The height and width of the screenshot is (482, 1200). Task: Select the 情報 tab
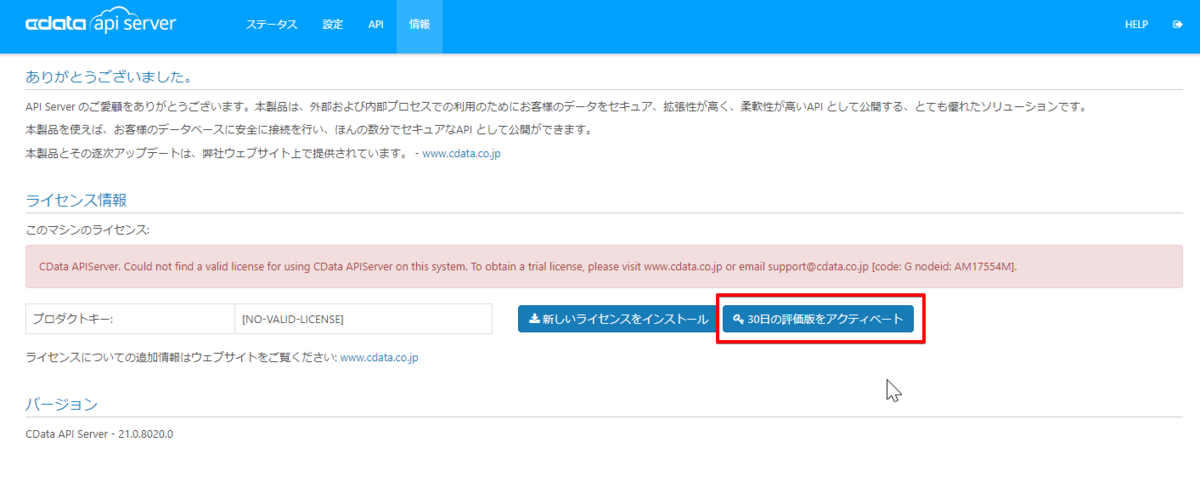pyautogui.click(x=419, y=25)
